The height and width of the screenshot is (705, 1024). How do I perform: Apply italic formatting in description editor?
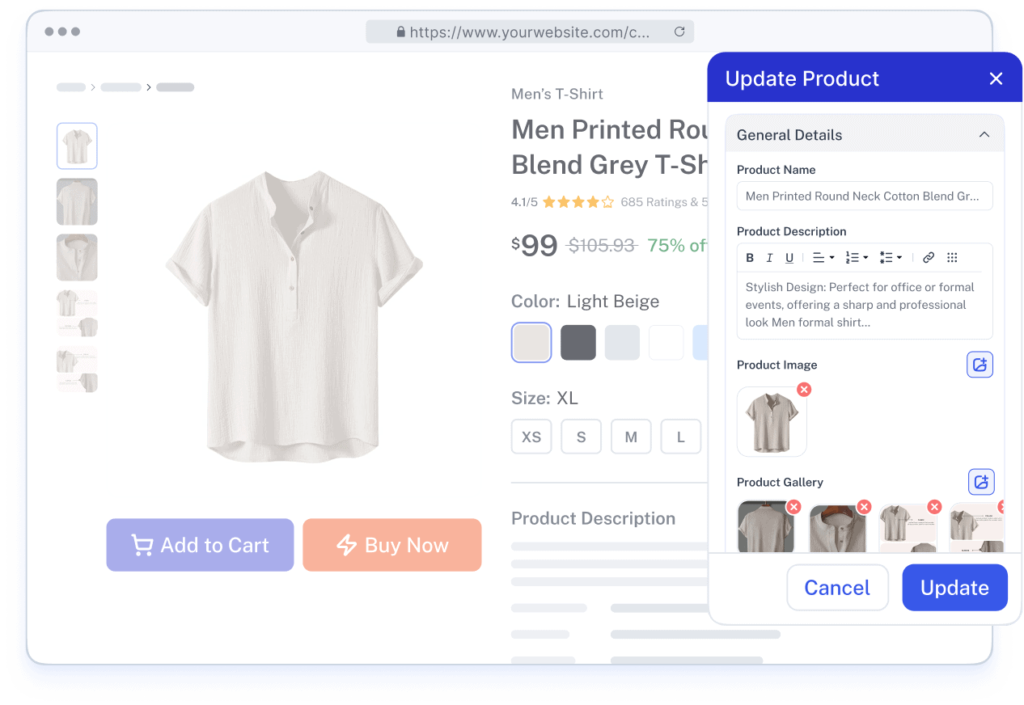(769, 258)
